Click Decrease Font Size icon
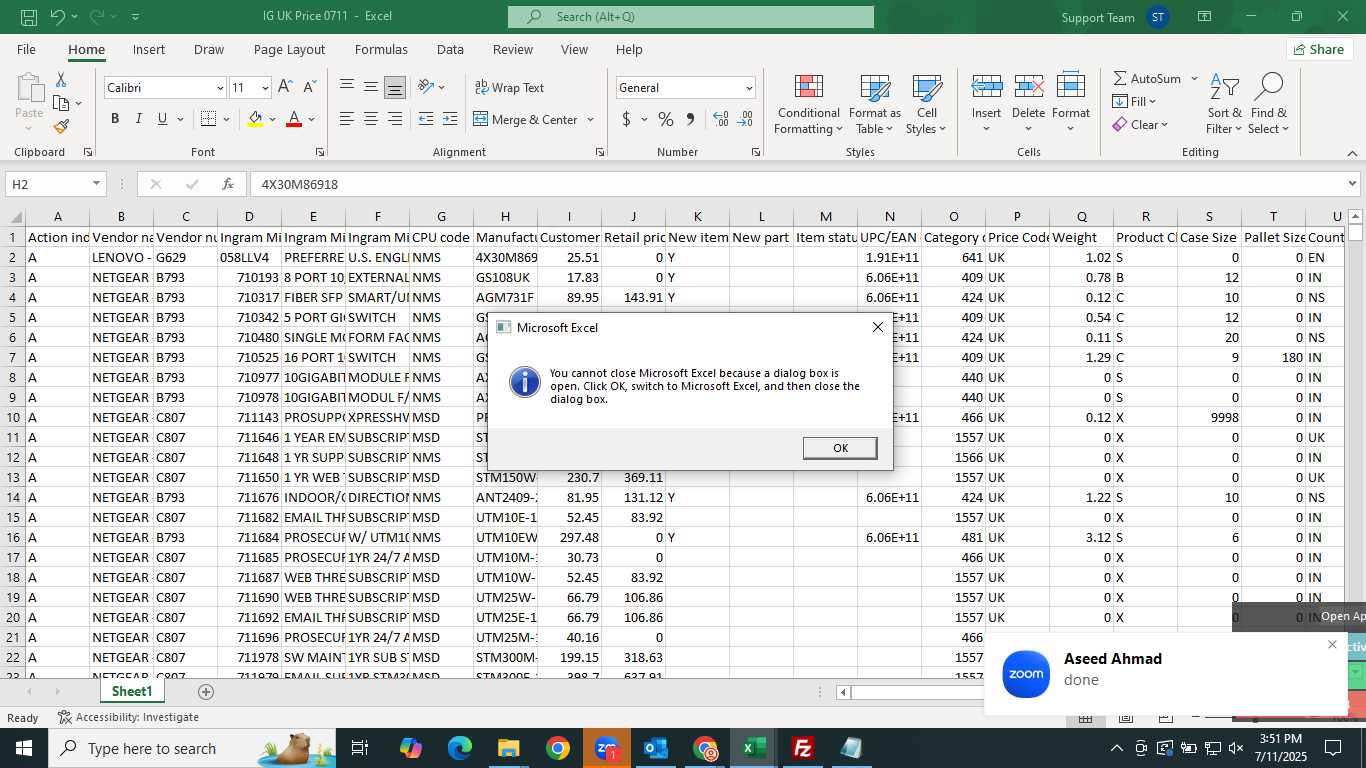Screen dimensions: 1366x768 (x=311, y=88)
